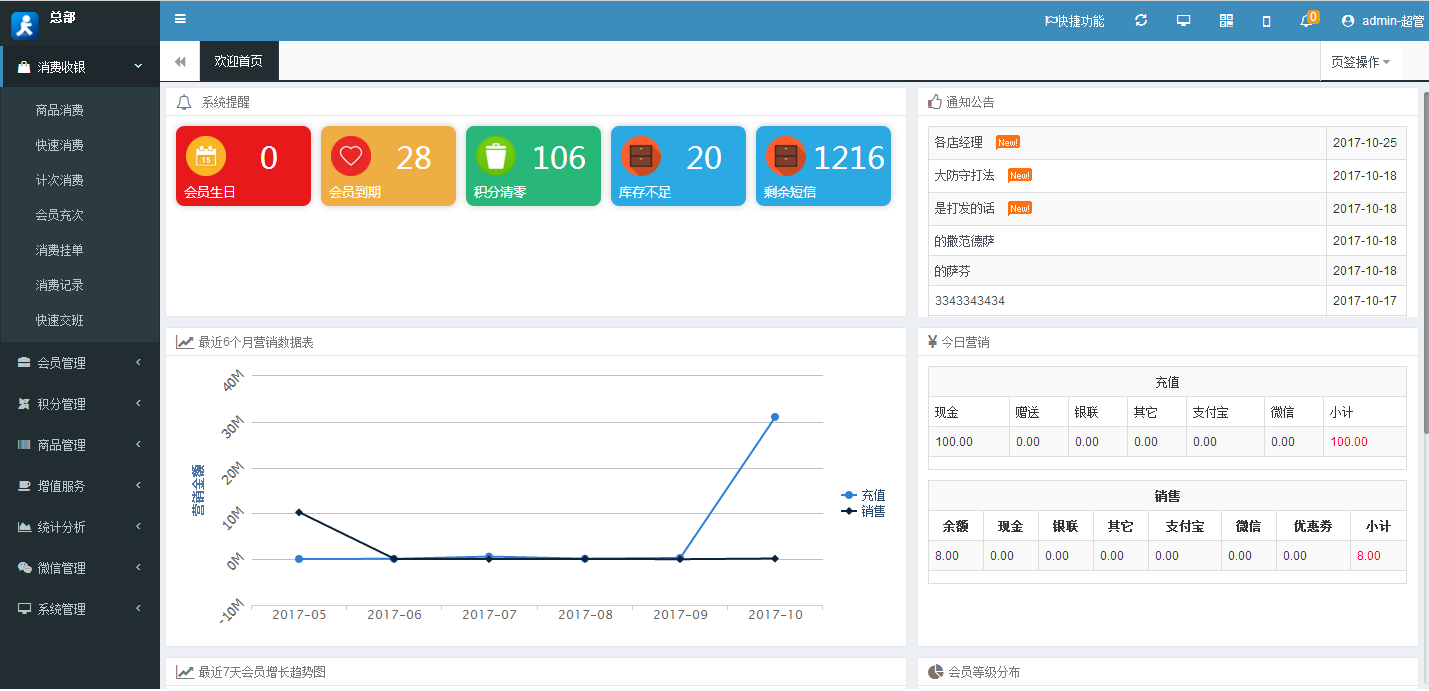Viewport: 1429px width, 691px height.
Task: Toggle the 充值 series in chart legend
Action: [x=864, y=495]
